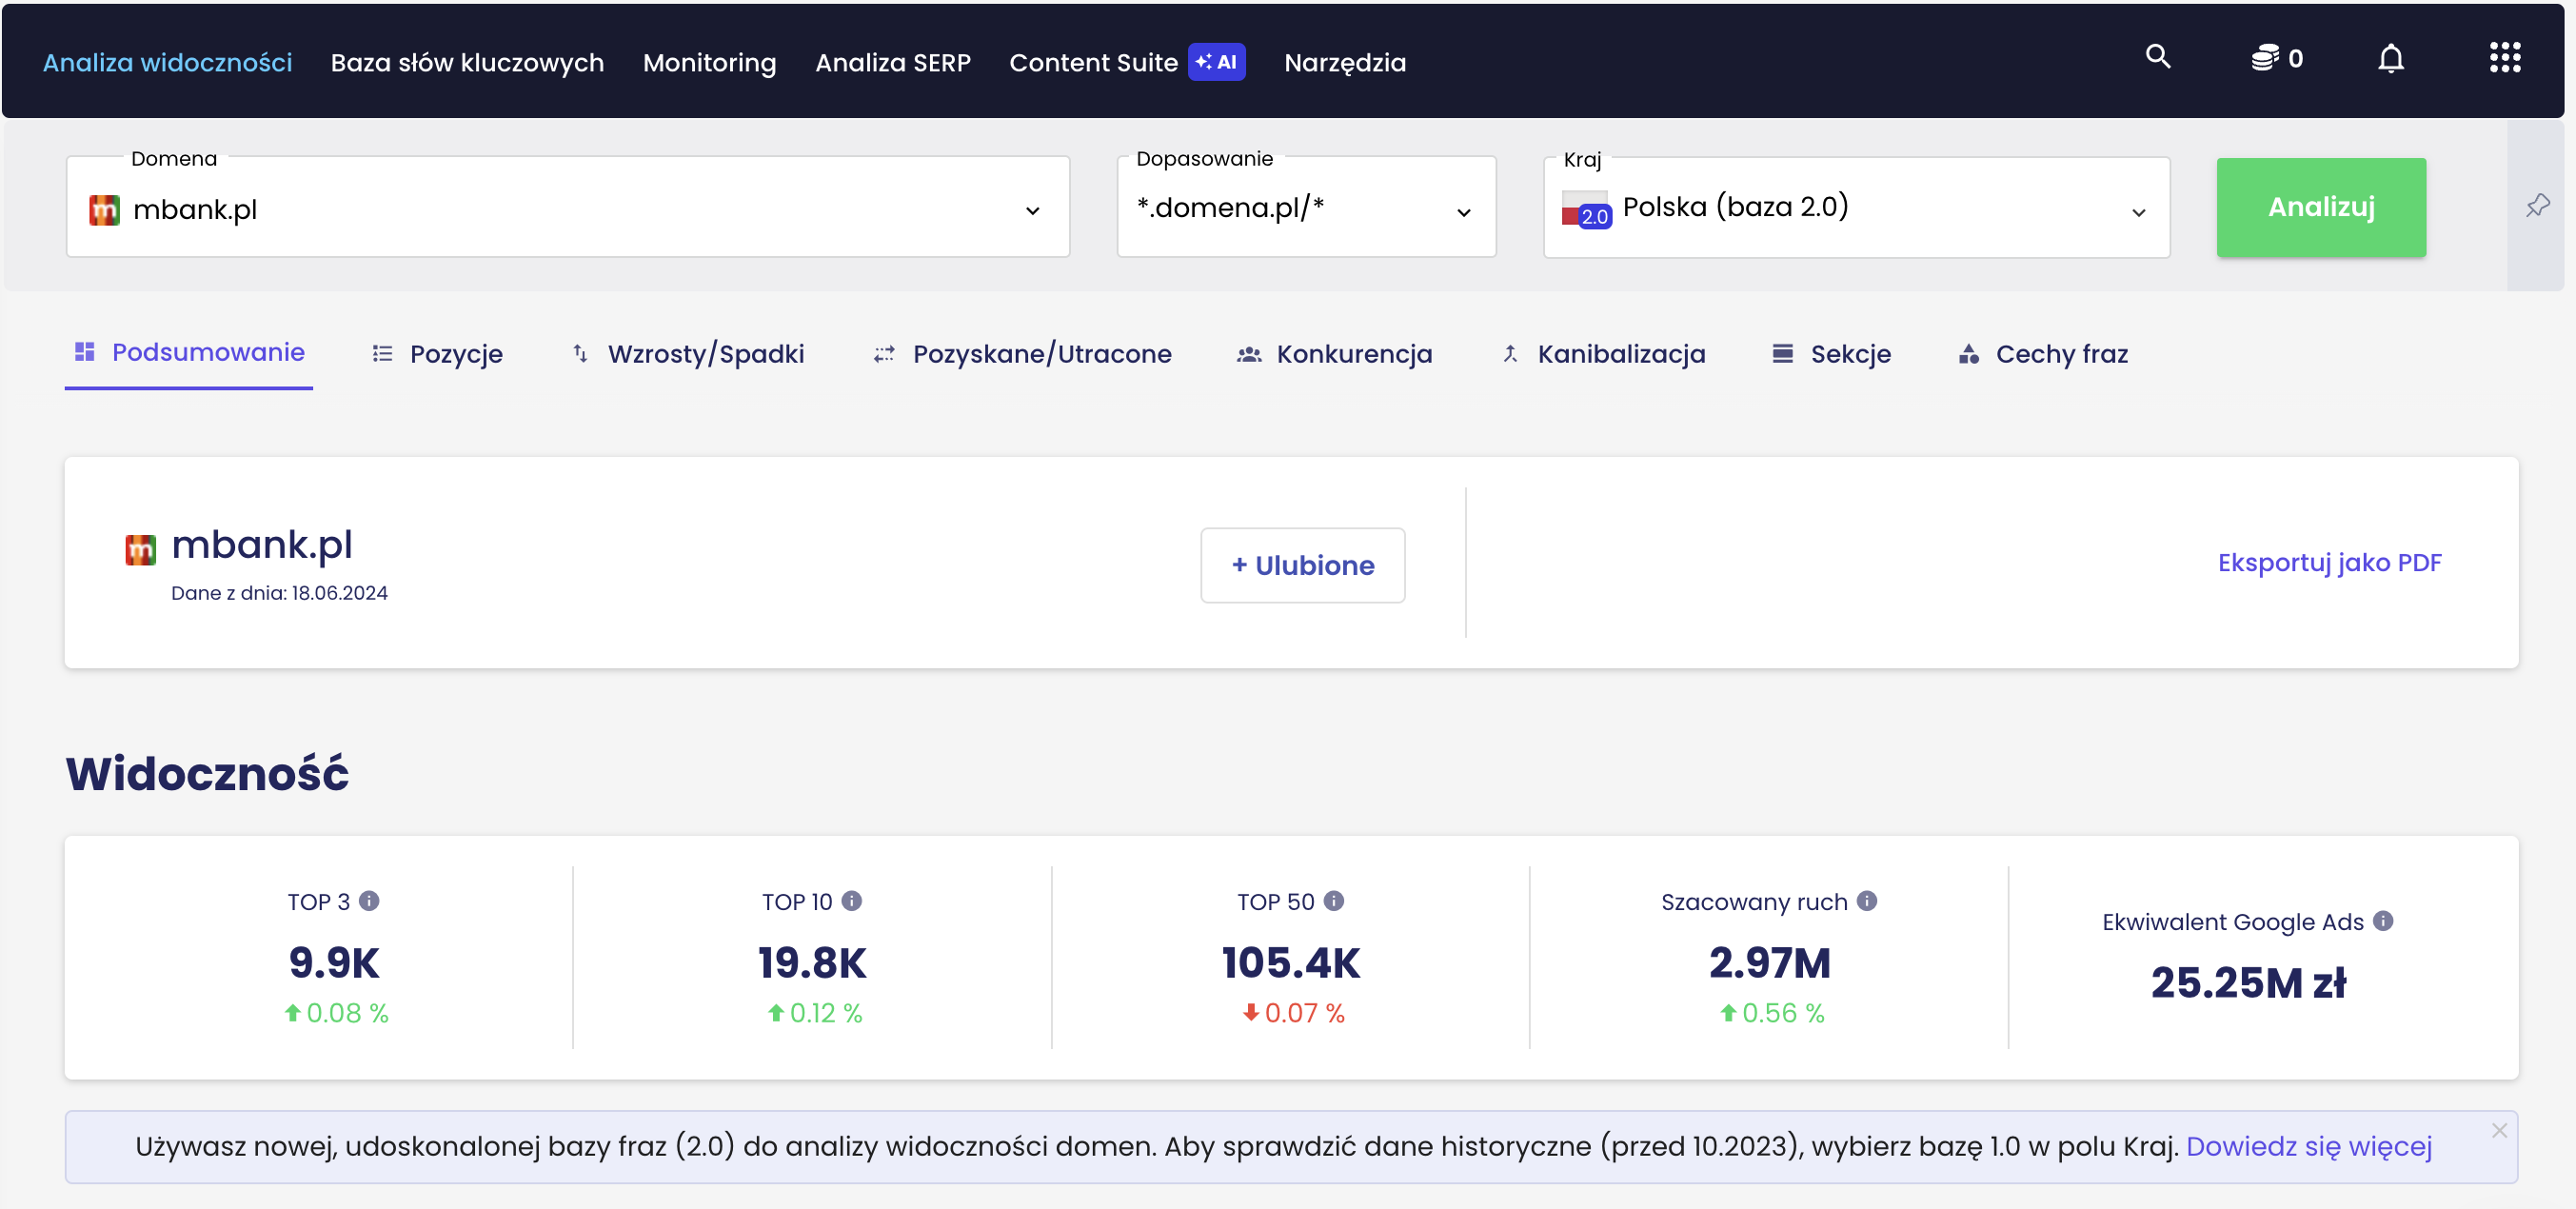Dismiss the database 2.0 info banner
2576x1209 pixels.
[2499, 1130]
